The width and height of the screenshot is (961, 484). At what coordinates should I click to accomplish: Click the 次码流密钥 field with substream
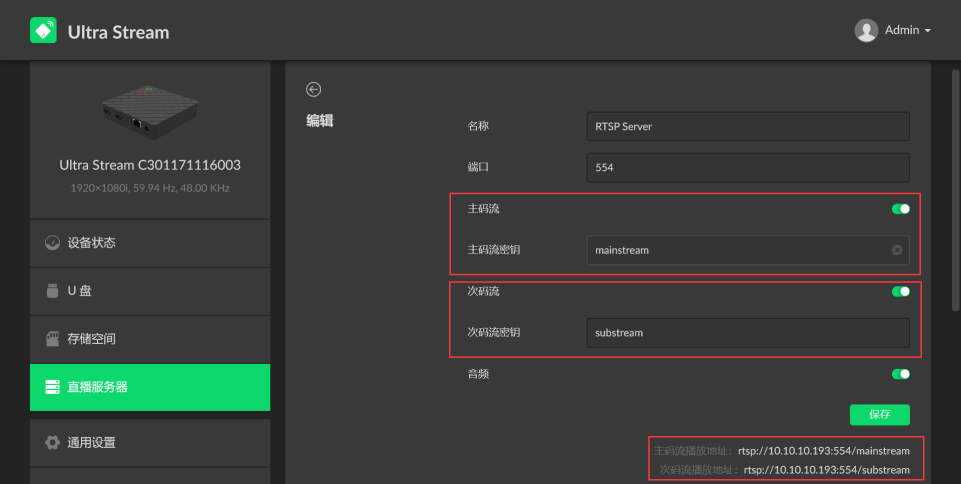[x=748, y=333]
